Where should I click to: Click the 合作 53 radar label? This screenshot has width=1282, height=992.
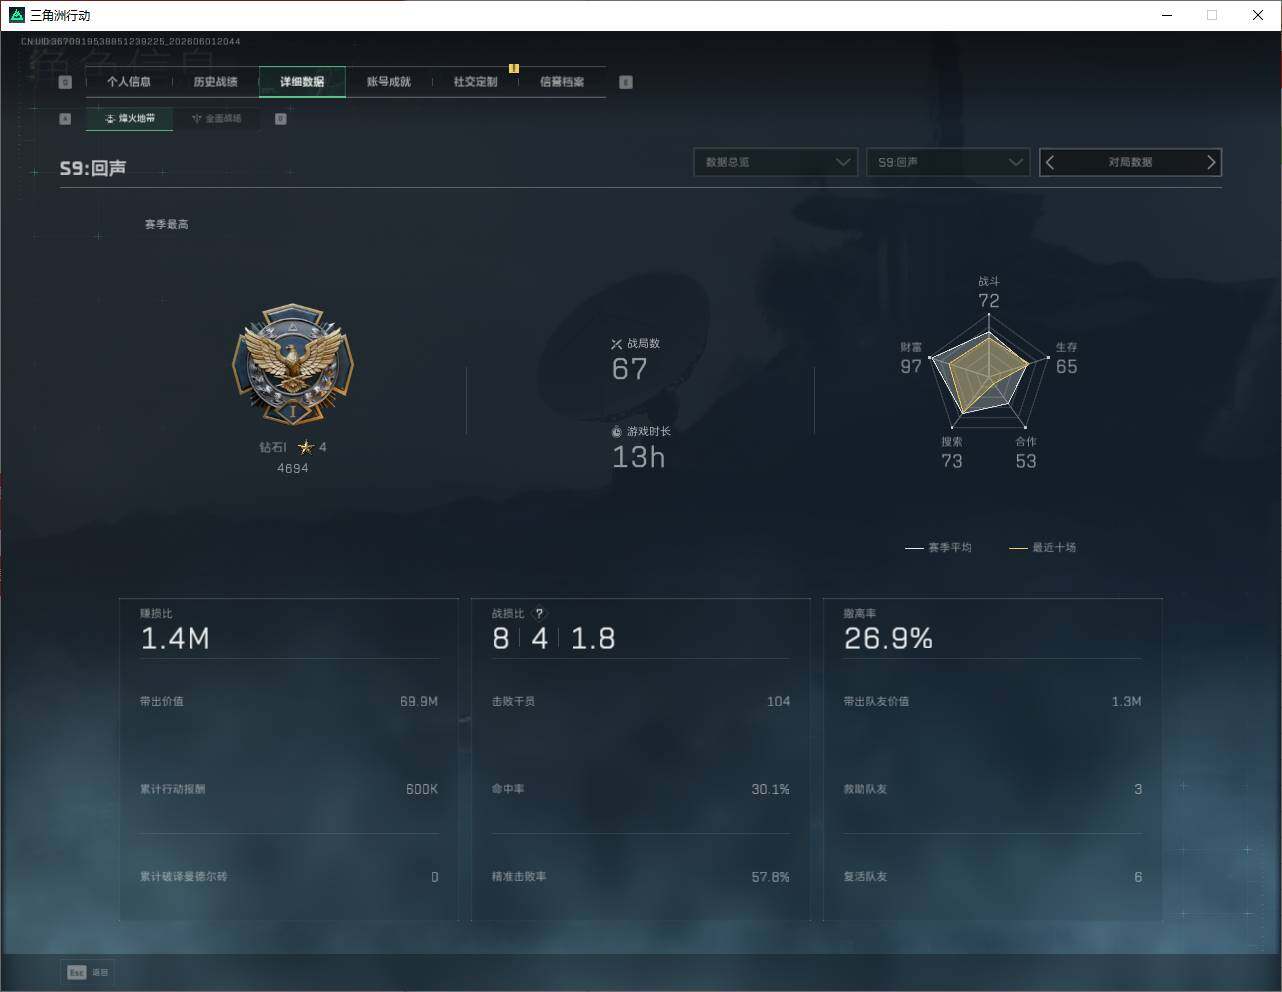click(1026, 453)
